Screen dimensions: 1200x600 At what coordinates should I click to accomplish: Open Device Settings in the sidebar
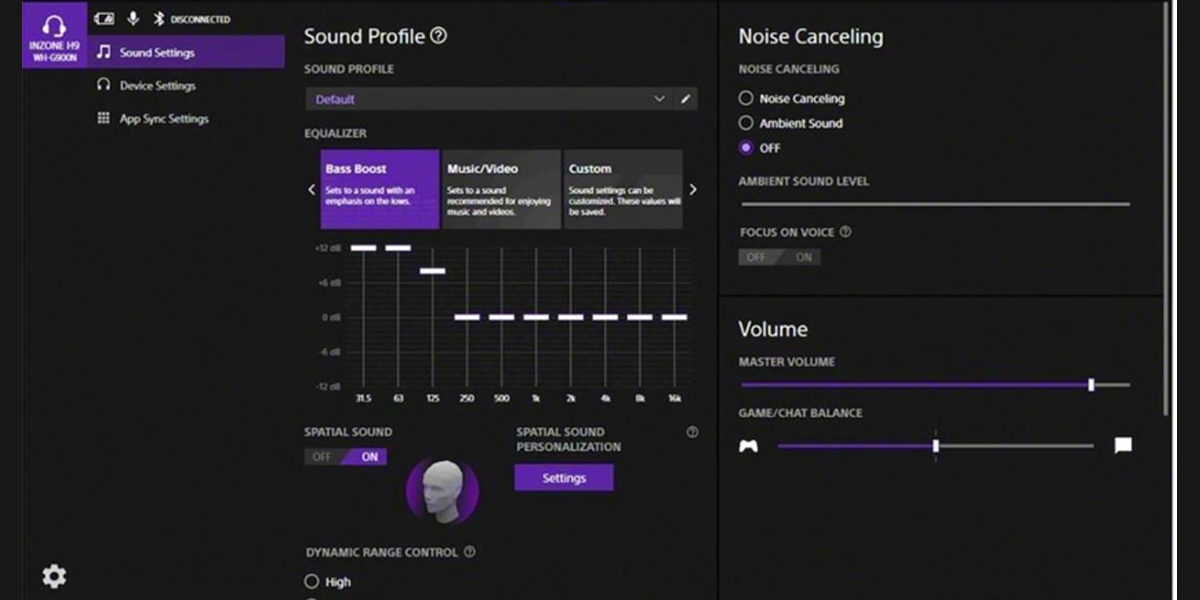coord(157,86)
